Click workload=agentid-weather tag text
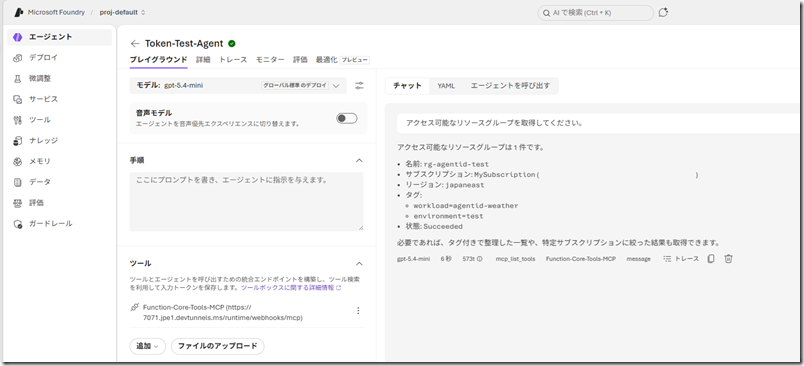The height and width of the screenshot is (366, 804). (466, 206)
